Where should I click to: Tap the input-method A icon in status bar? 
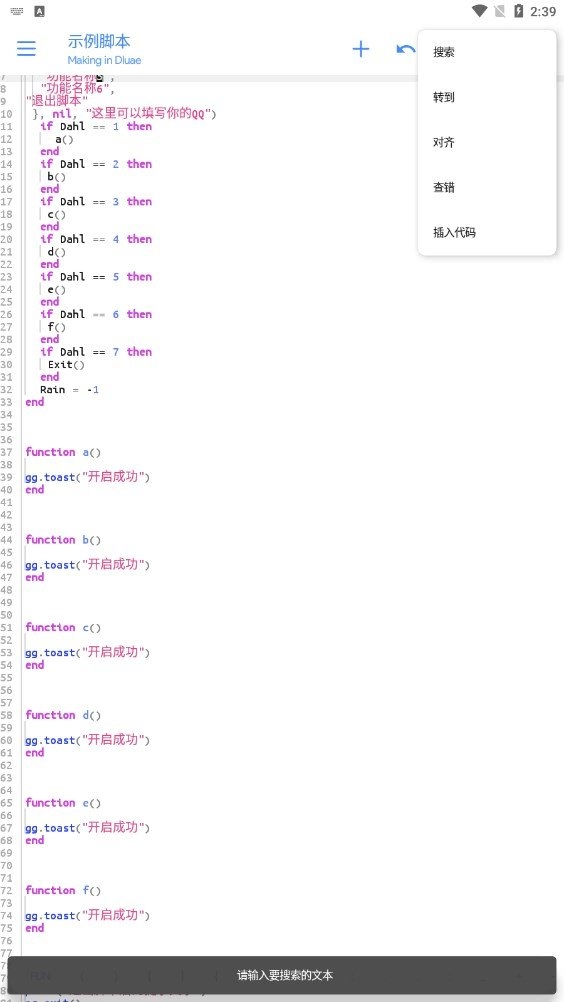click(x=39, y=11)
